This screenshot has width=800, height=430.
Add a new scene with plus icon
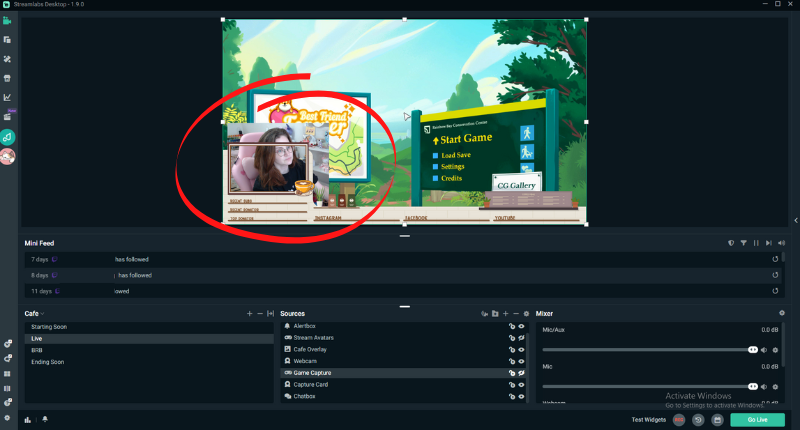[249, 313]
